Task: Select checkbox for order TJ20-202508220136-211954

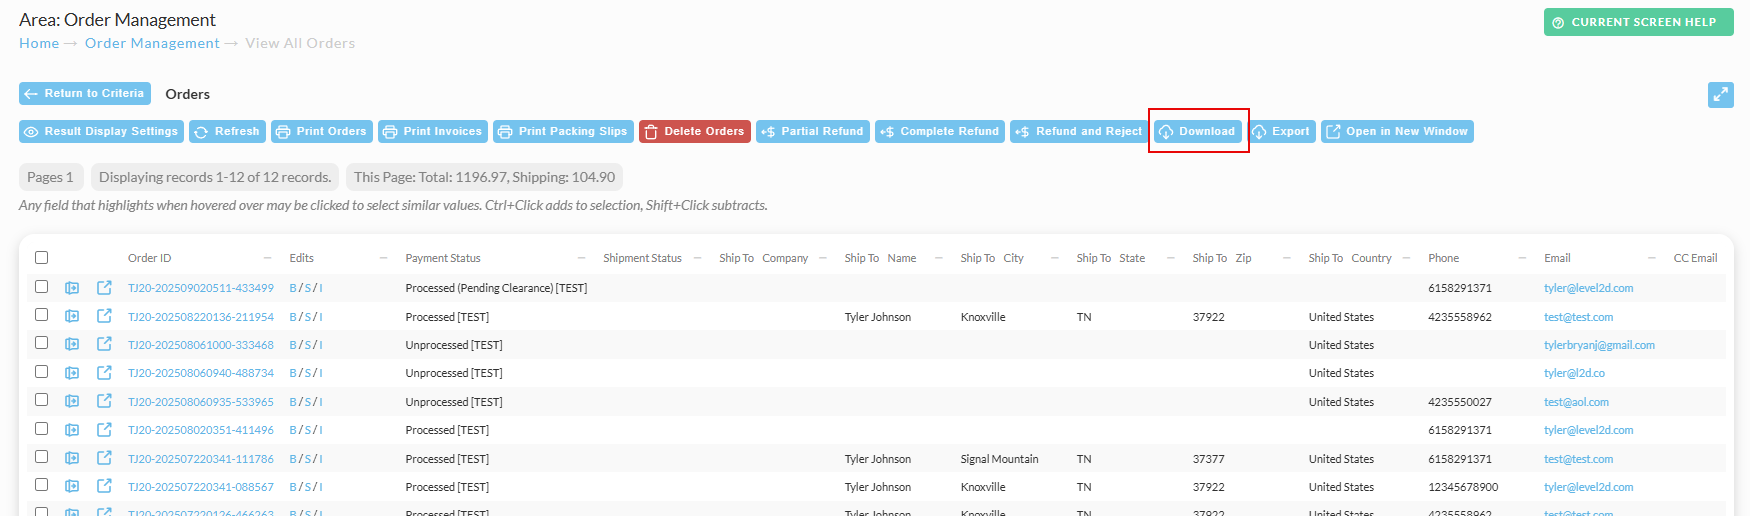Action: 41,314
